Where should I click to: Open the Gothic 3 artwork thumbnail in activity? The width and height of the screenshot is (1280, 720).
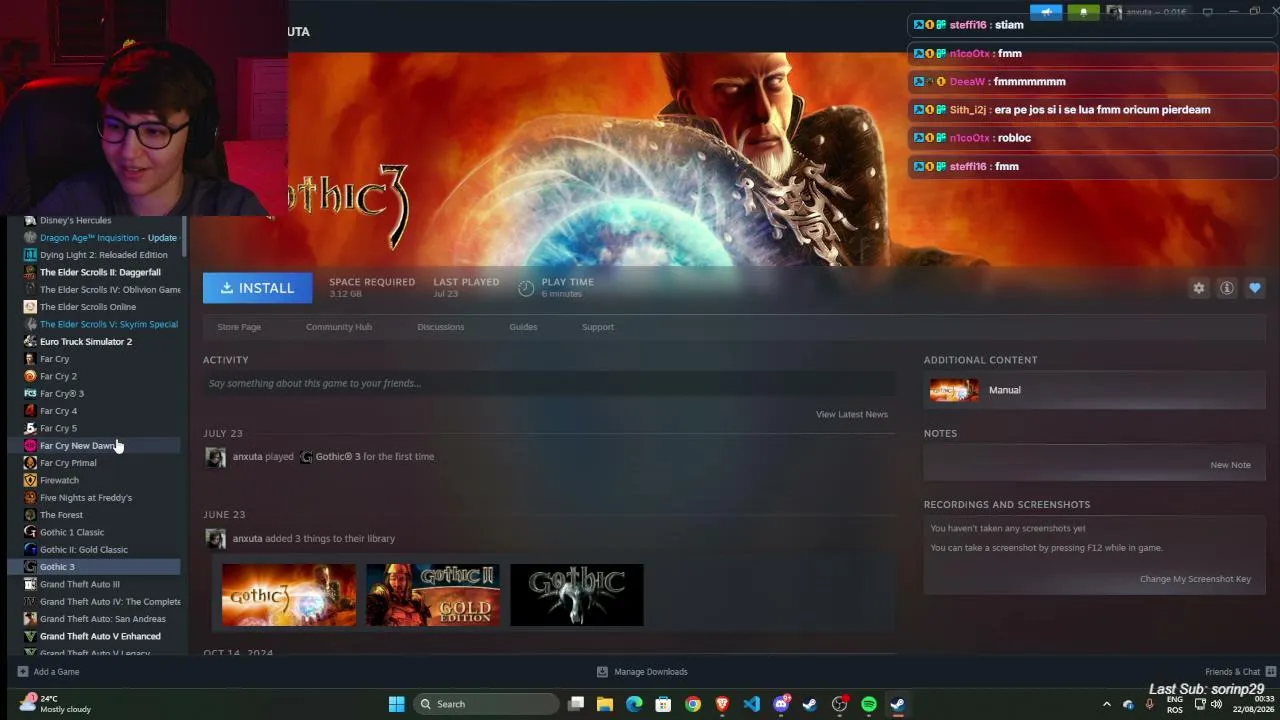pyautogui.click(x=289, y=595)
